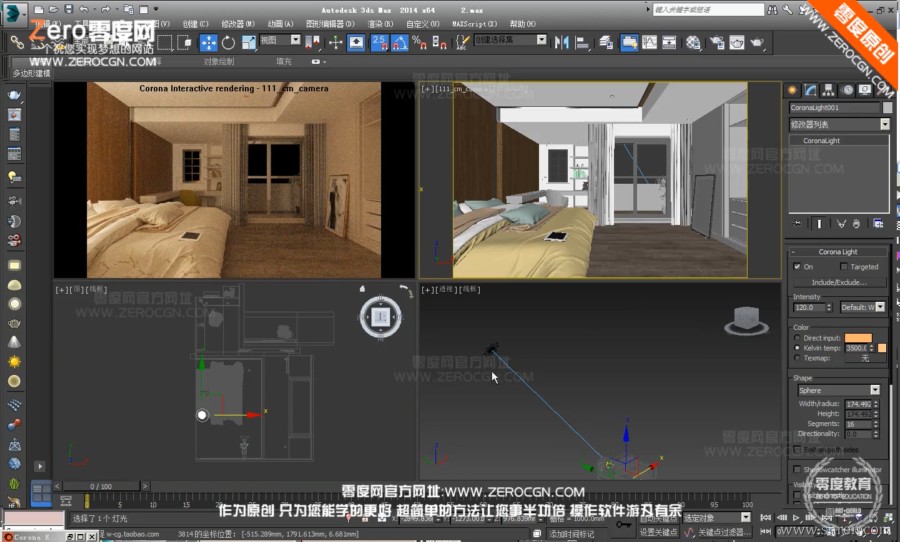Click the Direct input orange color swatch
The height and width of the screenshot is (542, 900).
(x=859, y=338)
